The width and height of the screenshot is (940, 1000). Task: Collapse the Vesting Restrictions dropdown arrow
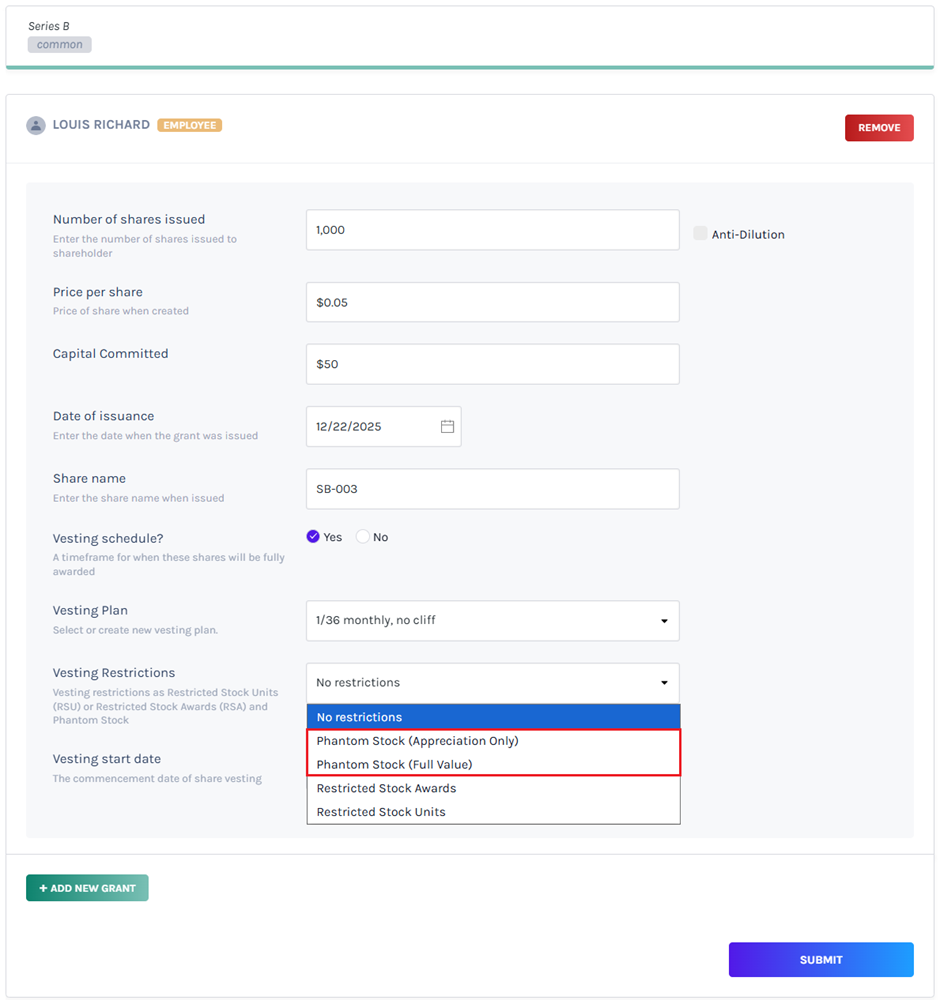(x=663, y=682)
